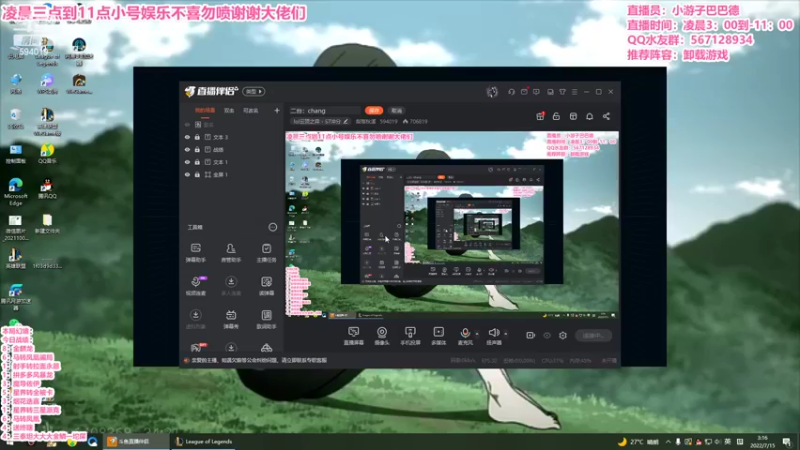The width and height of the screenshot is (800, 450).
Task: Click the 英 input method tray indicator
Action: 728,442
